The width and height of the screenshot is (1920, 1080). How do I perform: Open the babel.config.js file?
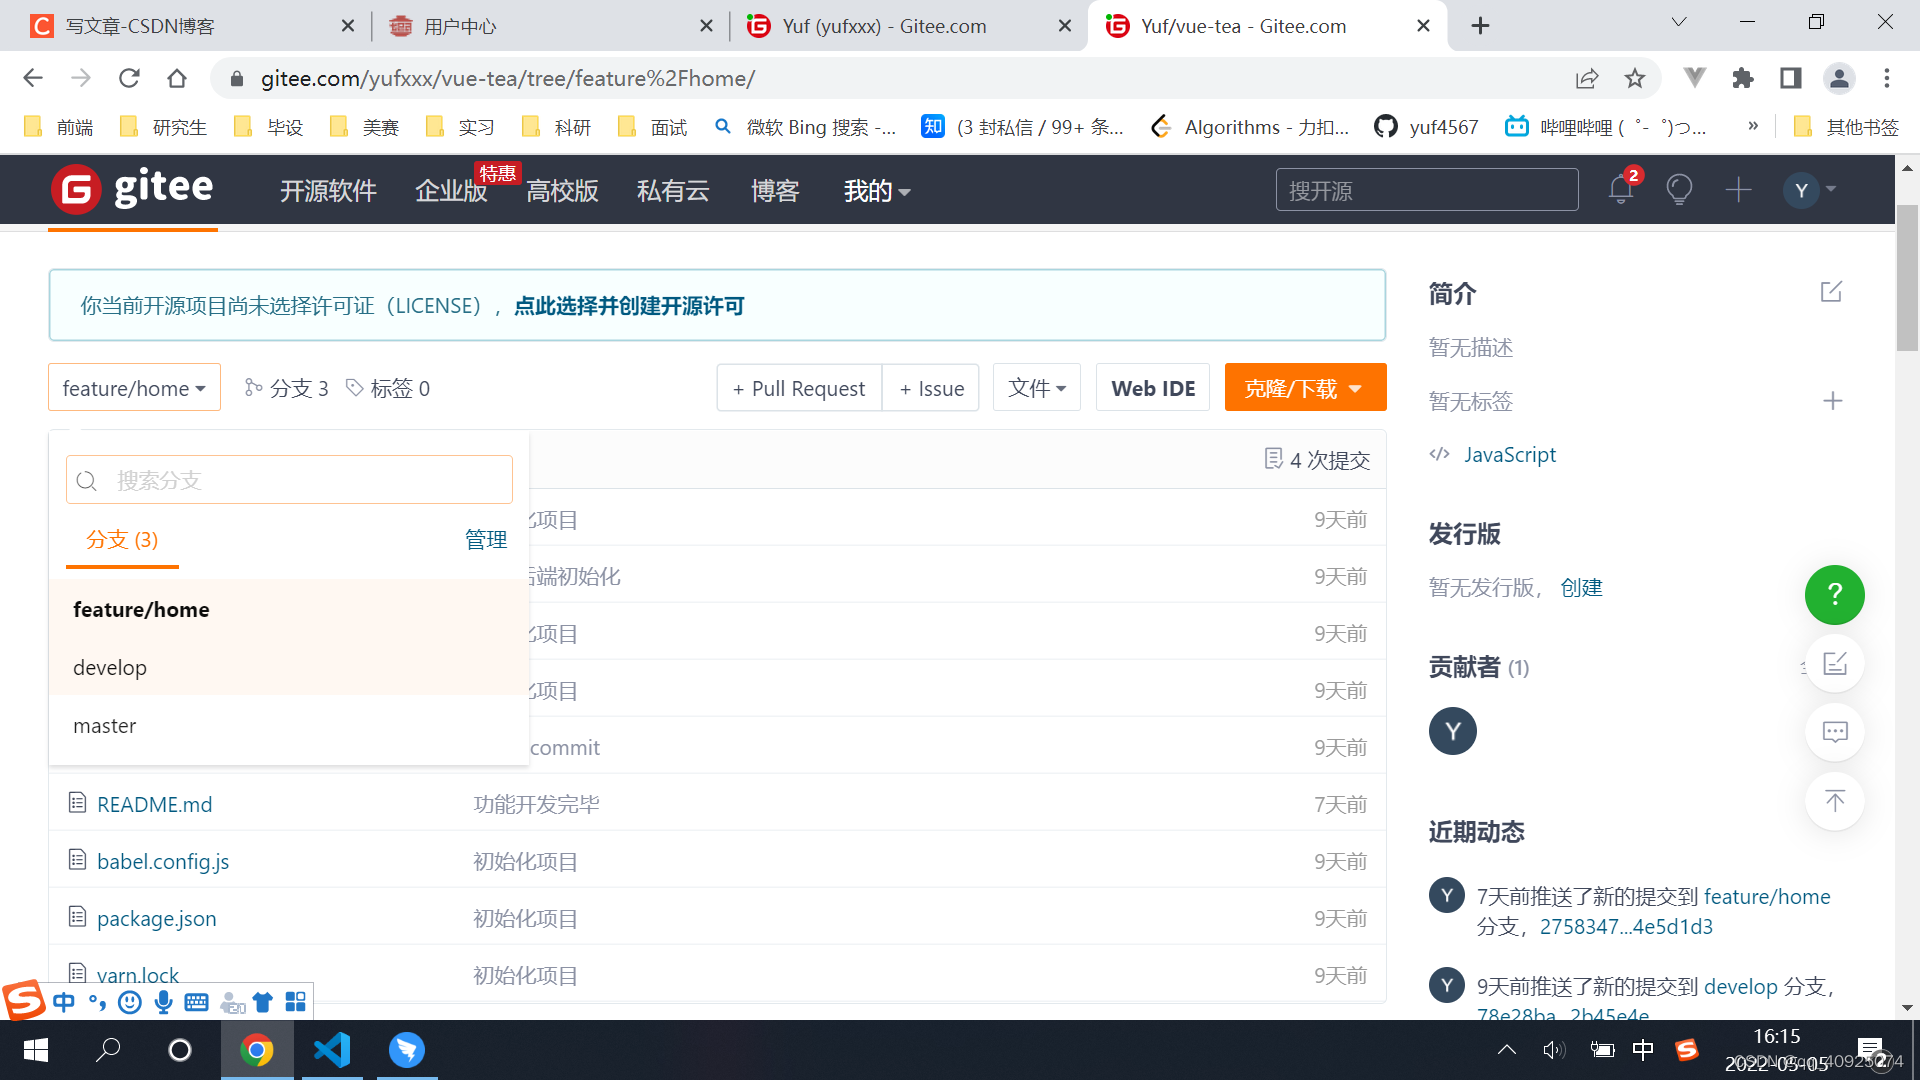point(163,861)
